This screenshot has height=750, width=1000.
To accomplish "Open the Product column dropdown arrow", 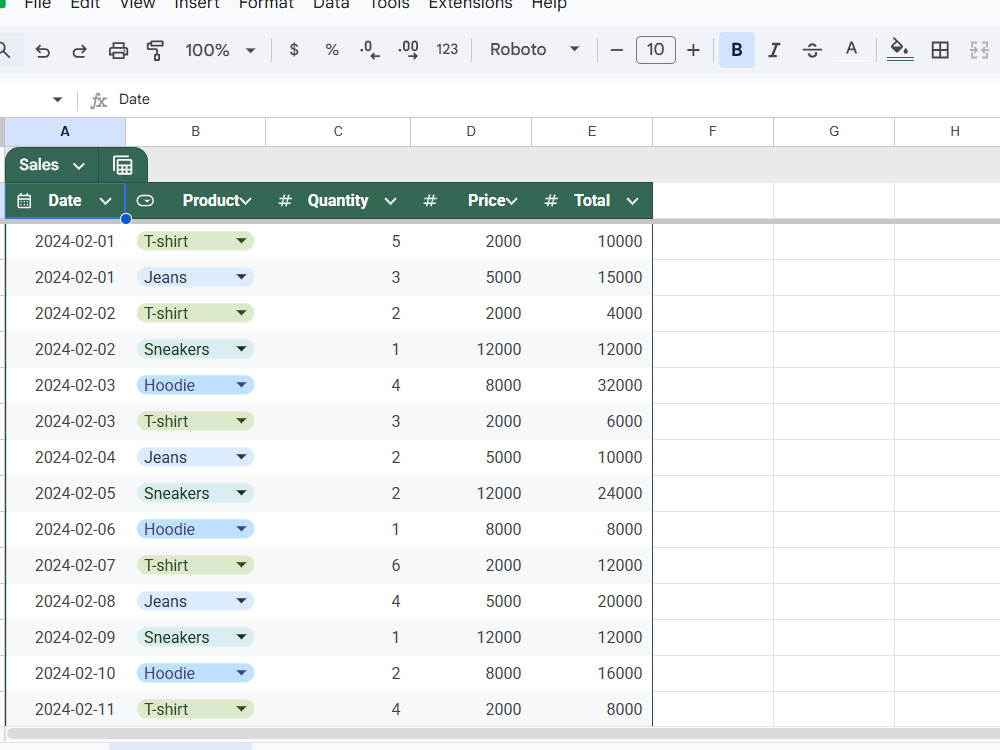I will pos(246,202).
